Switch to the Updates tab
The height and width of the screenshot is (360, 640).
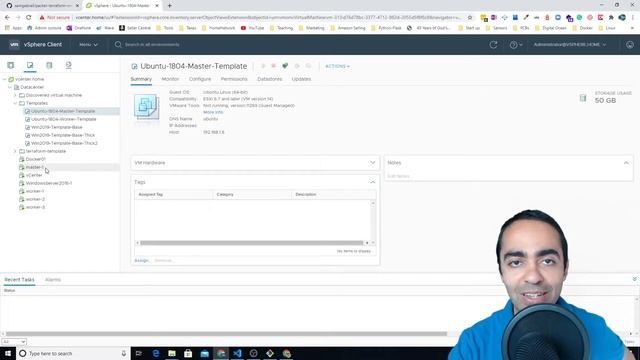(x=301, y=79)
